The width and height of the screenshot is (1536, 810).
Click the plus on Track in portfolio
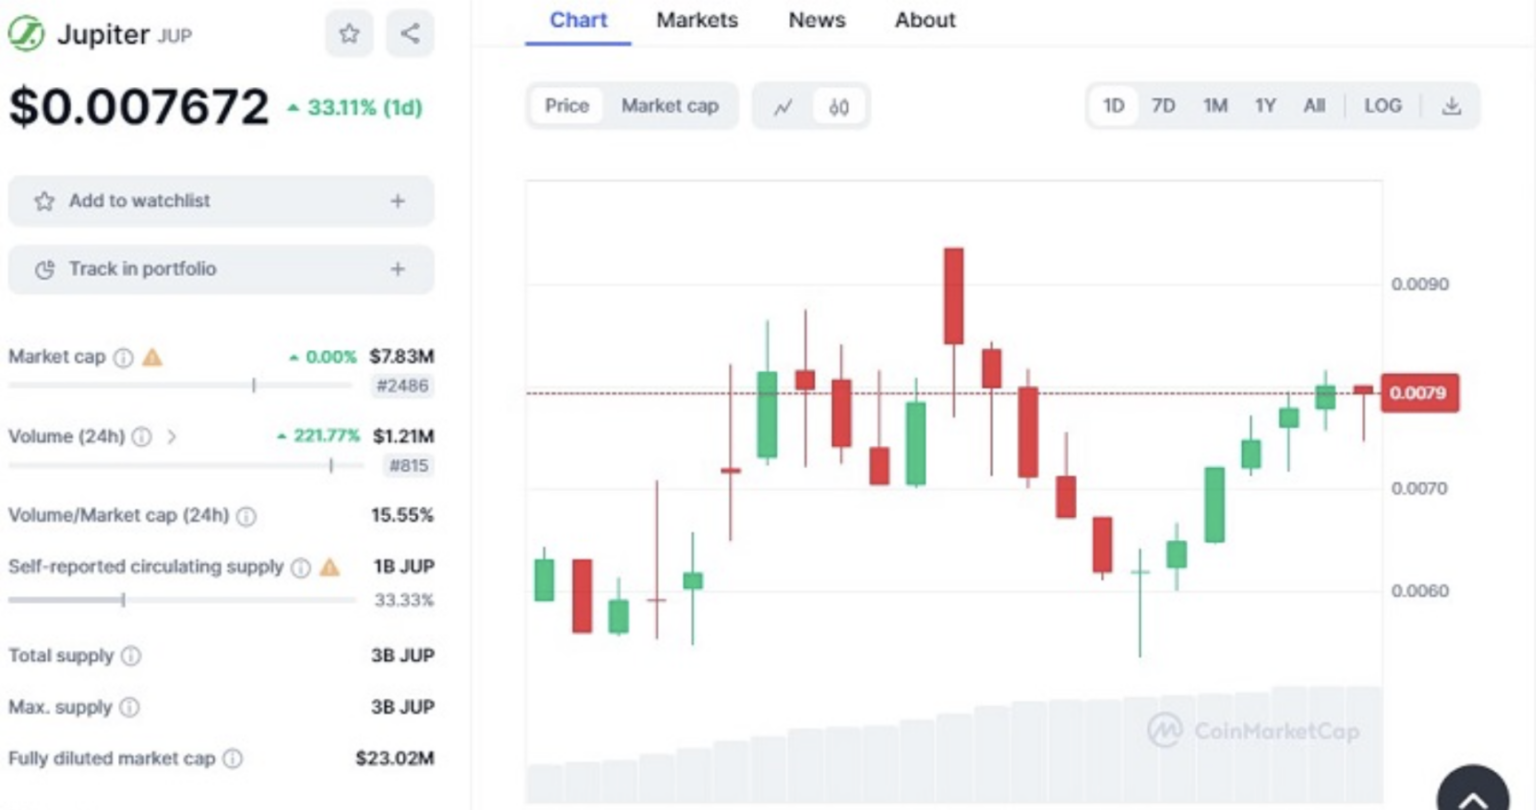[x=397, y=269]
